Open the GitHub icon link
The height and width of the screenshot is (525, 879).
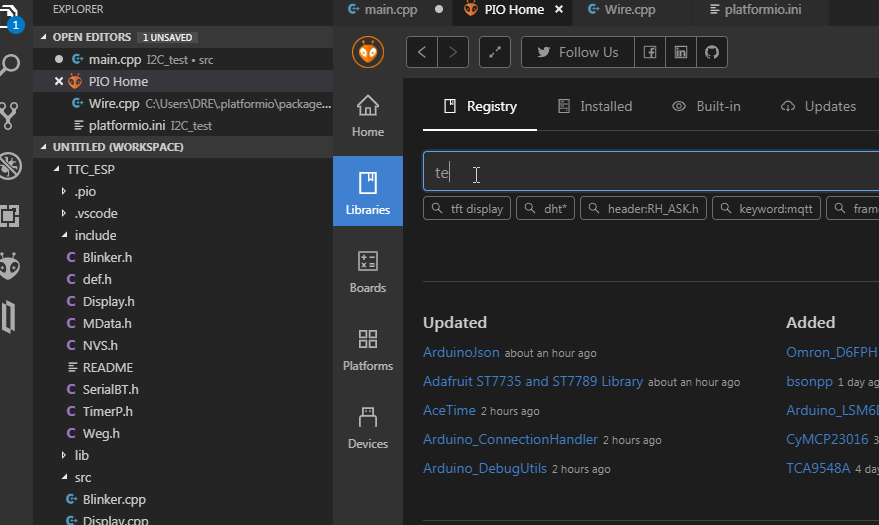coord(712,52)
